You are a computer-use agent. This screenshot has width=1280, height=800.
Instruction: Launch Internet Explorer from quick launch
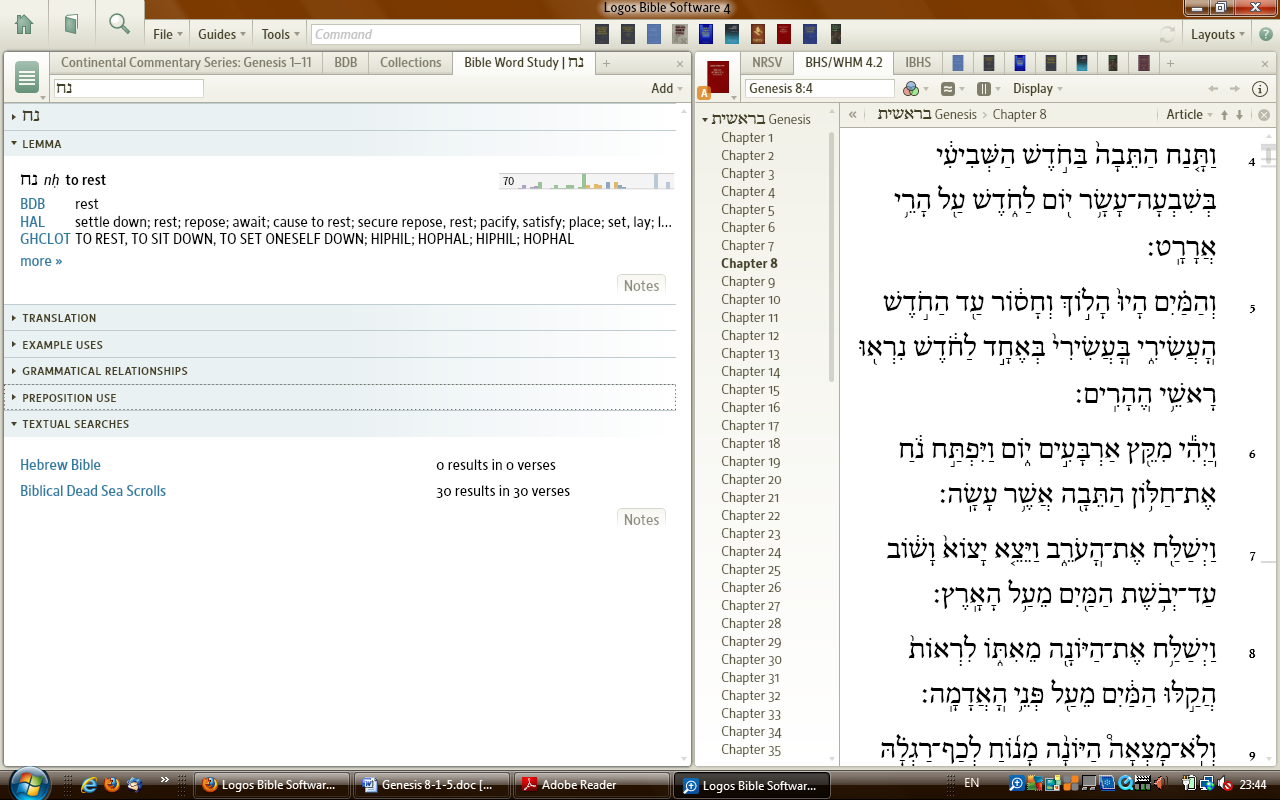(x=89, y=785)
